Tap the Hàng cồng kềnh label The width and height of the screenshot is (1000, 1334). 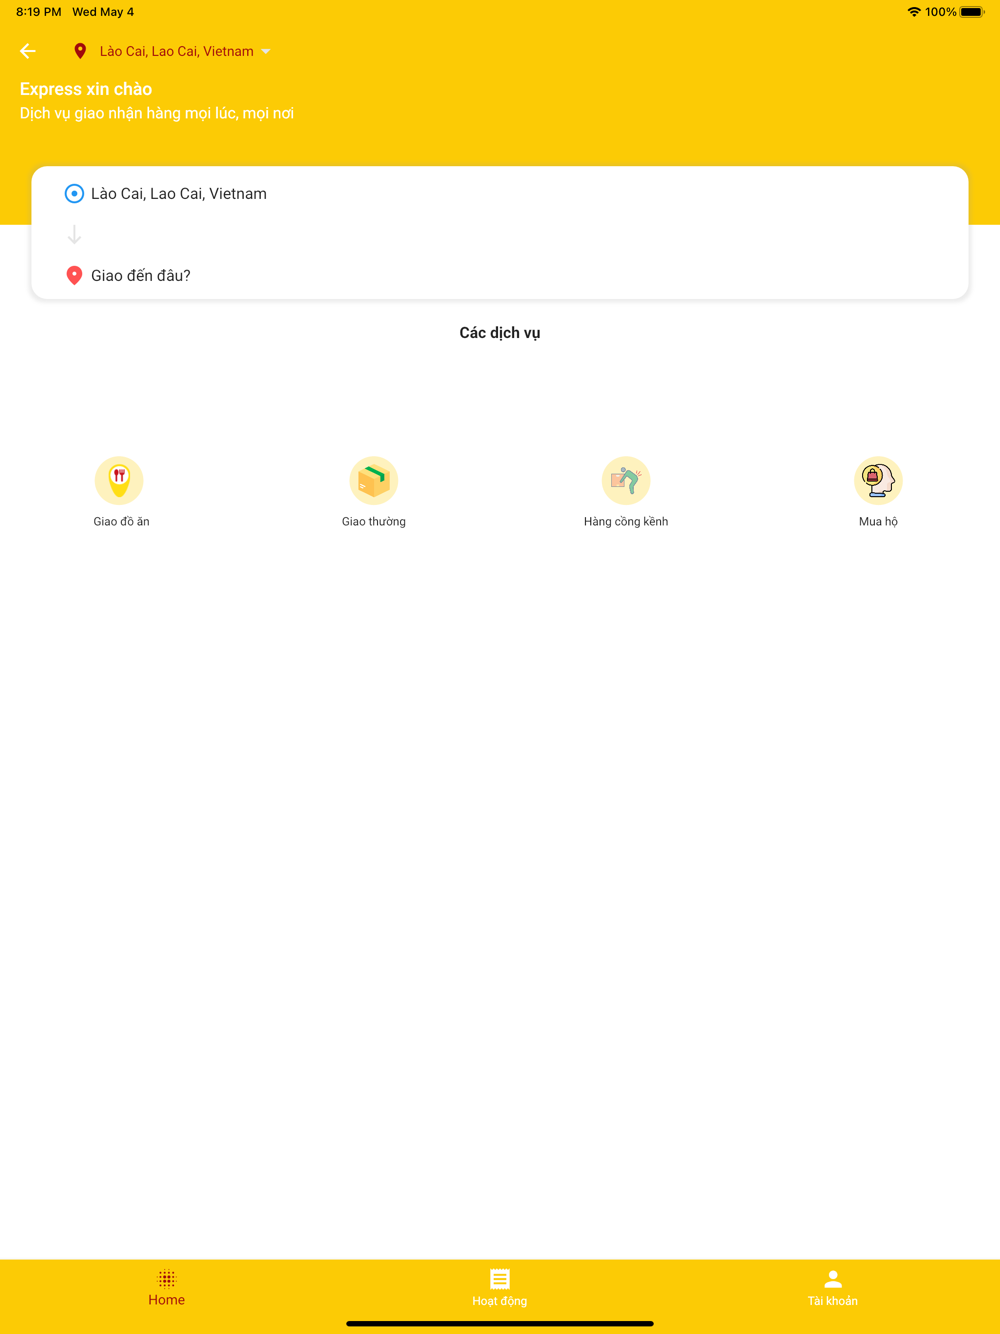[626, 522]
